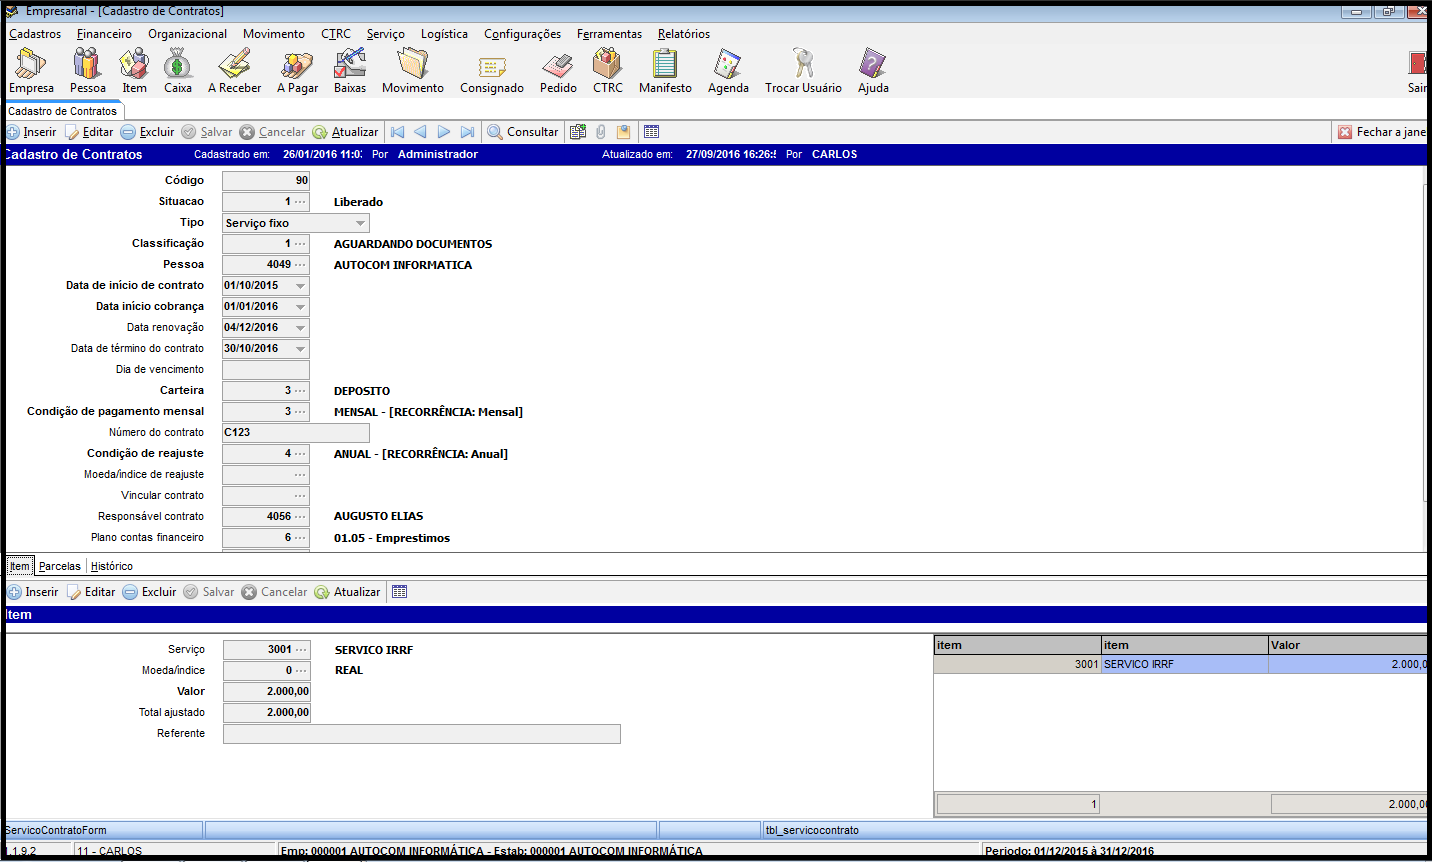Open the Consignado icon
This screenshot has height=862, width=1432.
coord(491,65)
